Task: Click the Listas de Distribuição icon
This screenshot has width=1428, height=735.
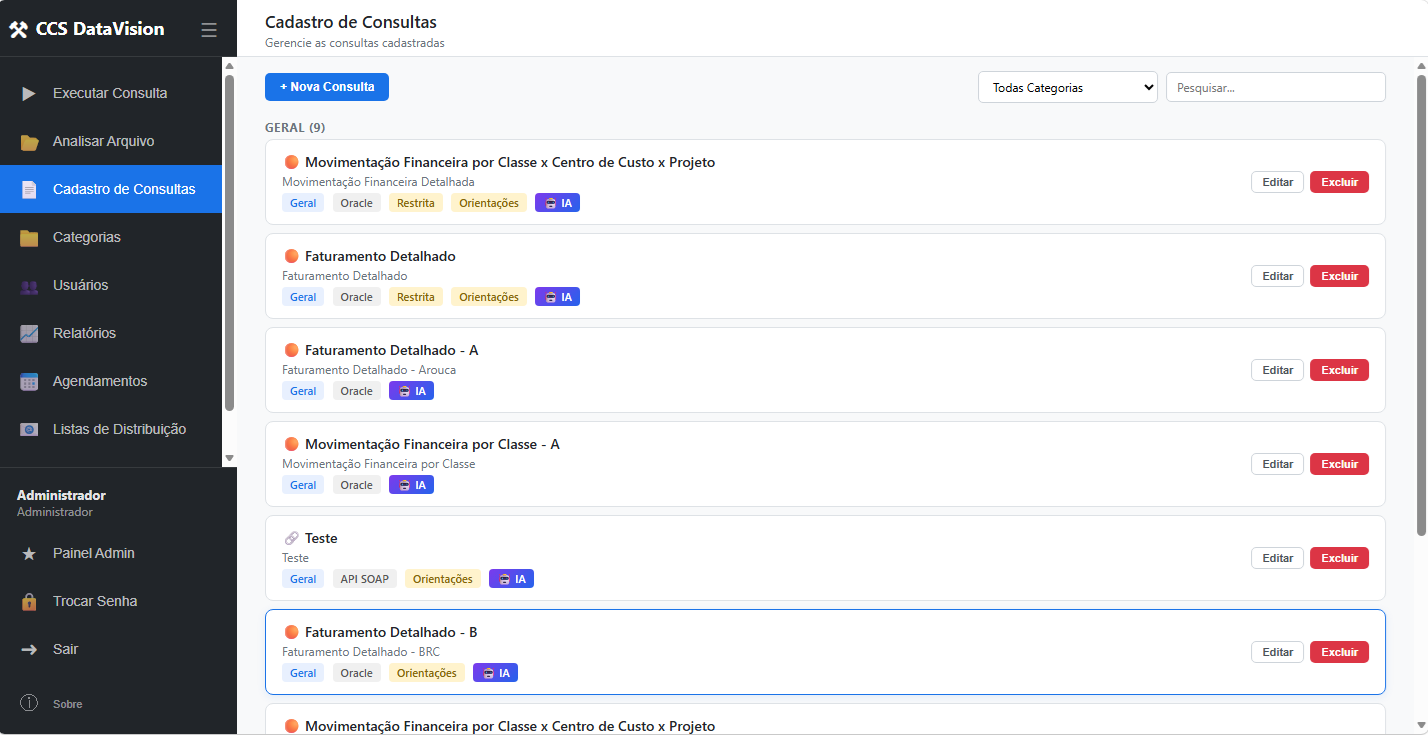Action: click(29, 430)
